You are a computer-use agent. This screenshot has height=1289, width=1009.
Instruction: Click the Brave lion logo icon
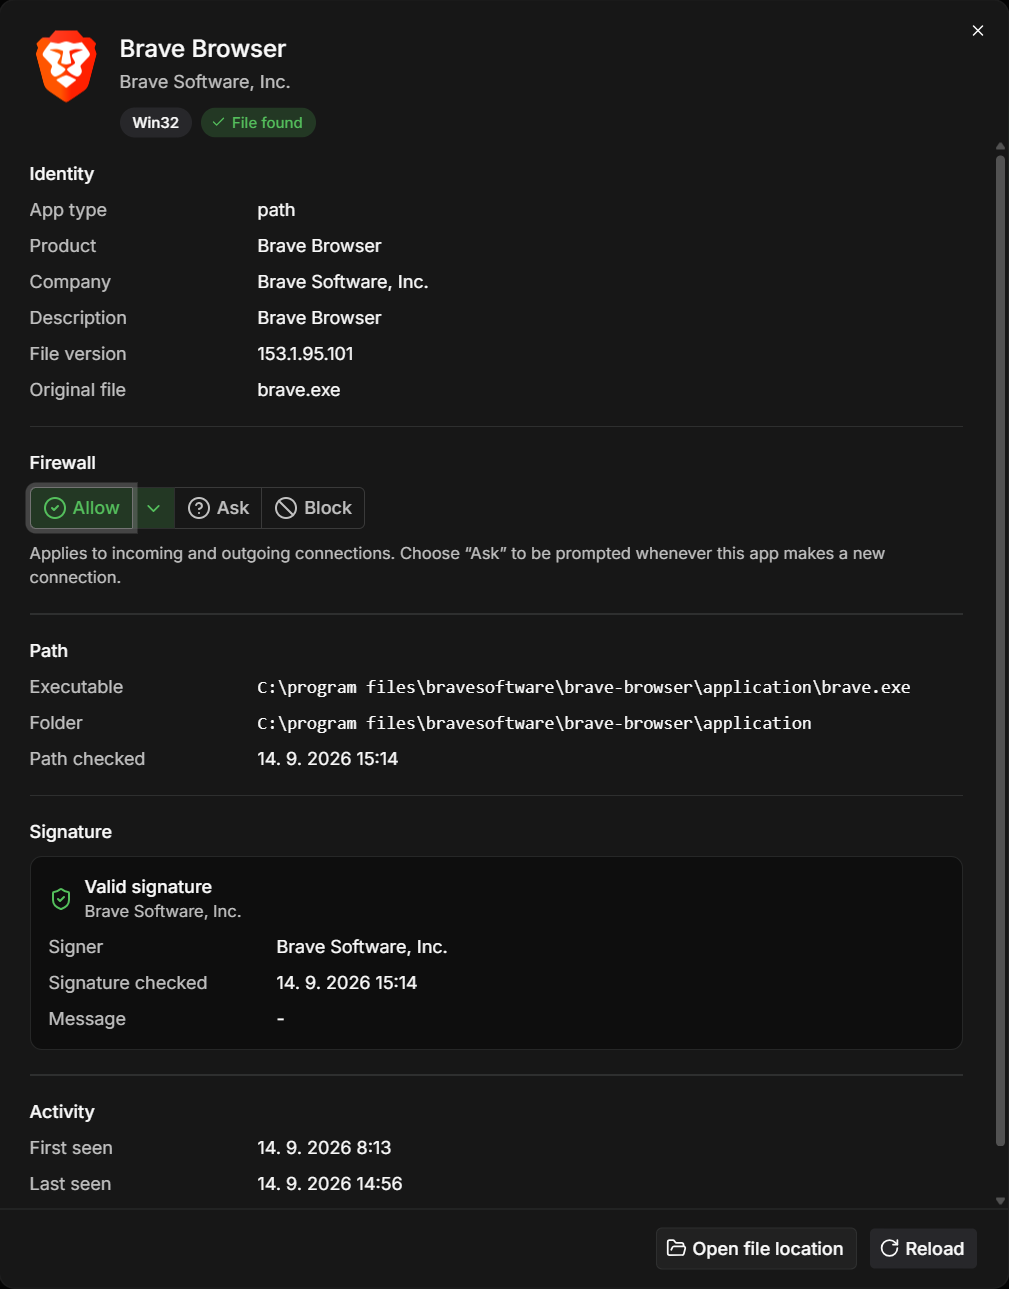coord(66,66)
